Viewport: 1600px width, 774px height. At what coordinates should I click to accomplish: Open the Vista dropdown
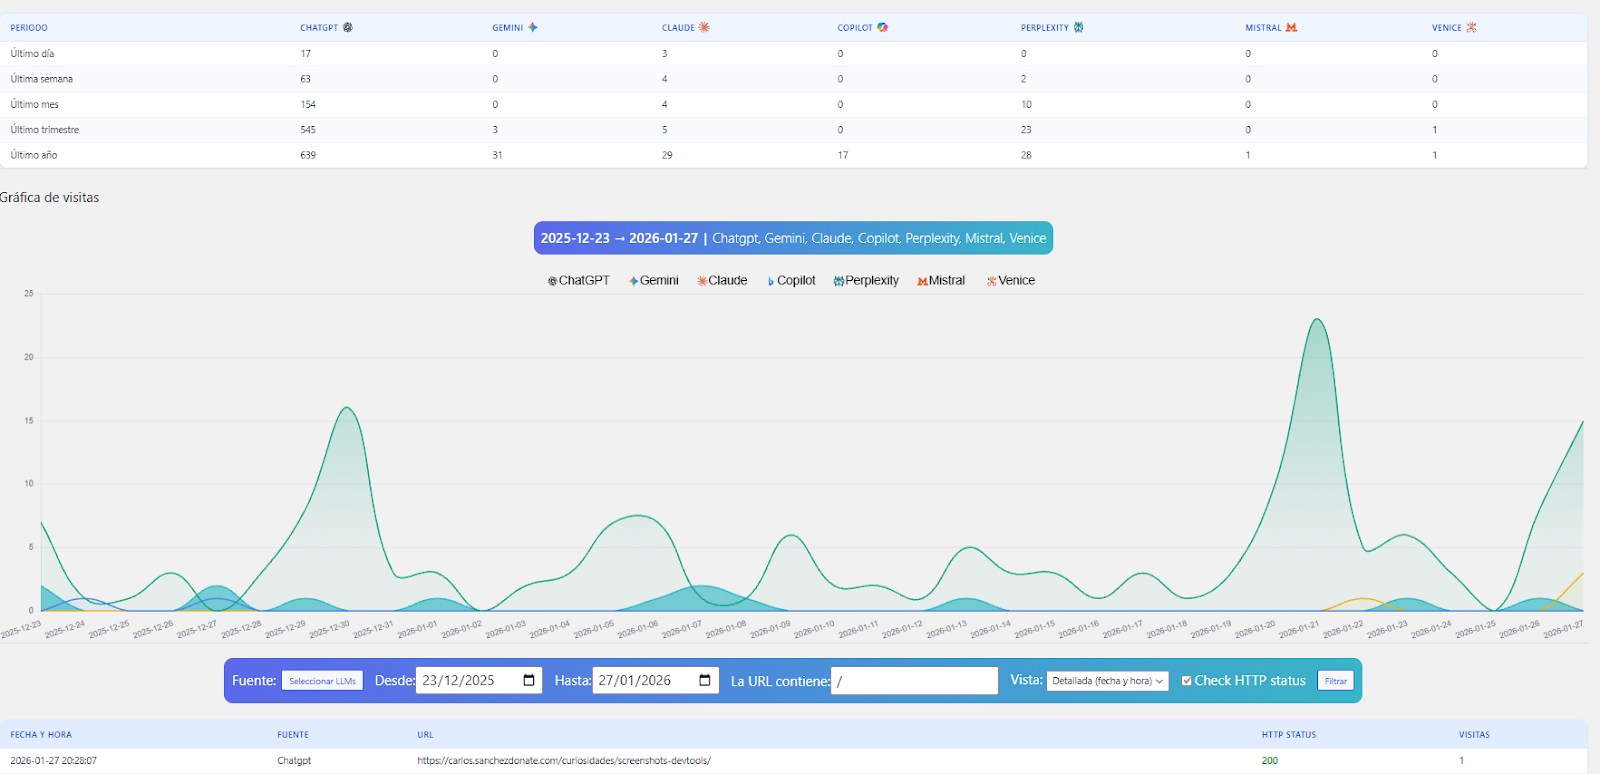tap(1107, 681)
